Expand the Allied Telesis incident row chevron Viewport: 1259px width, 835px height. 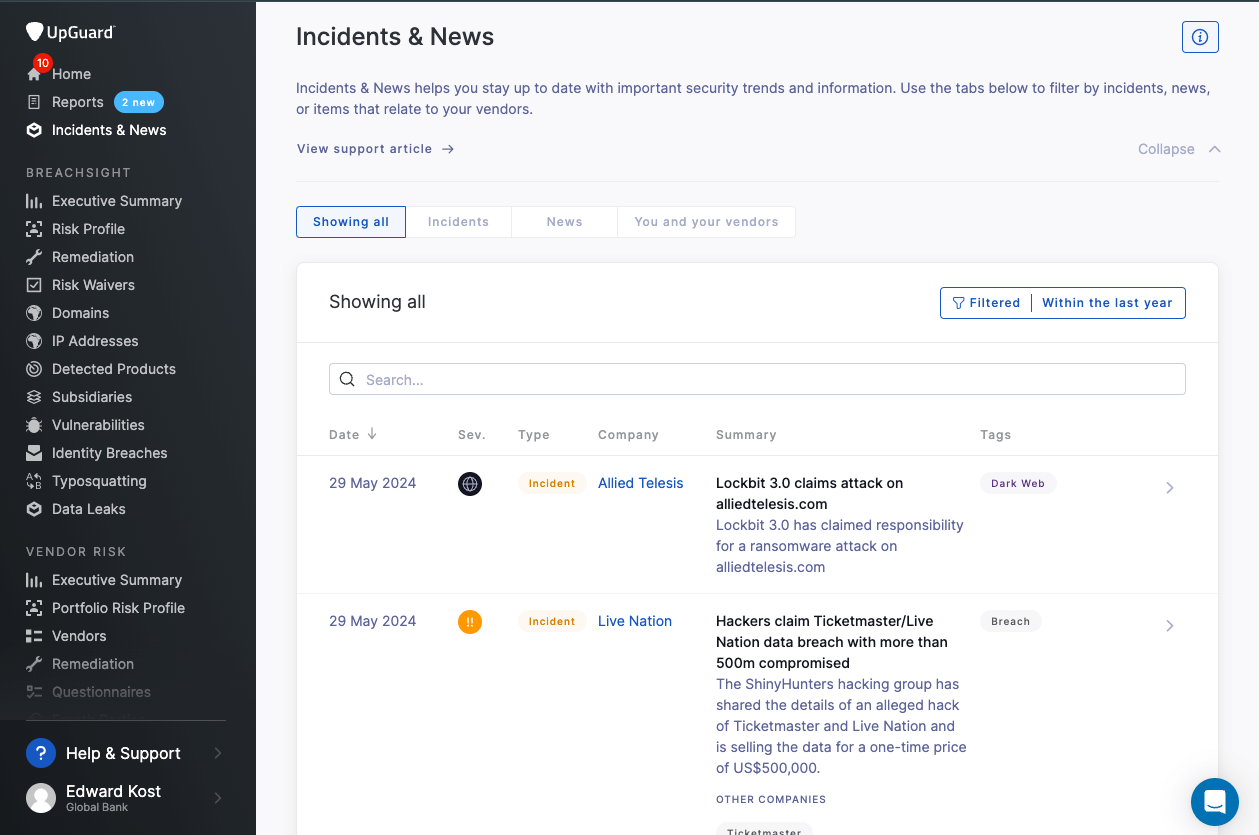(1169, 488)
